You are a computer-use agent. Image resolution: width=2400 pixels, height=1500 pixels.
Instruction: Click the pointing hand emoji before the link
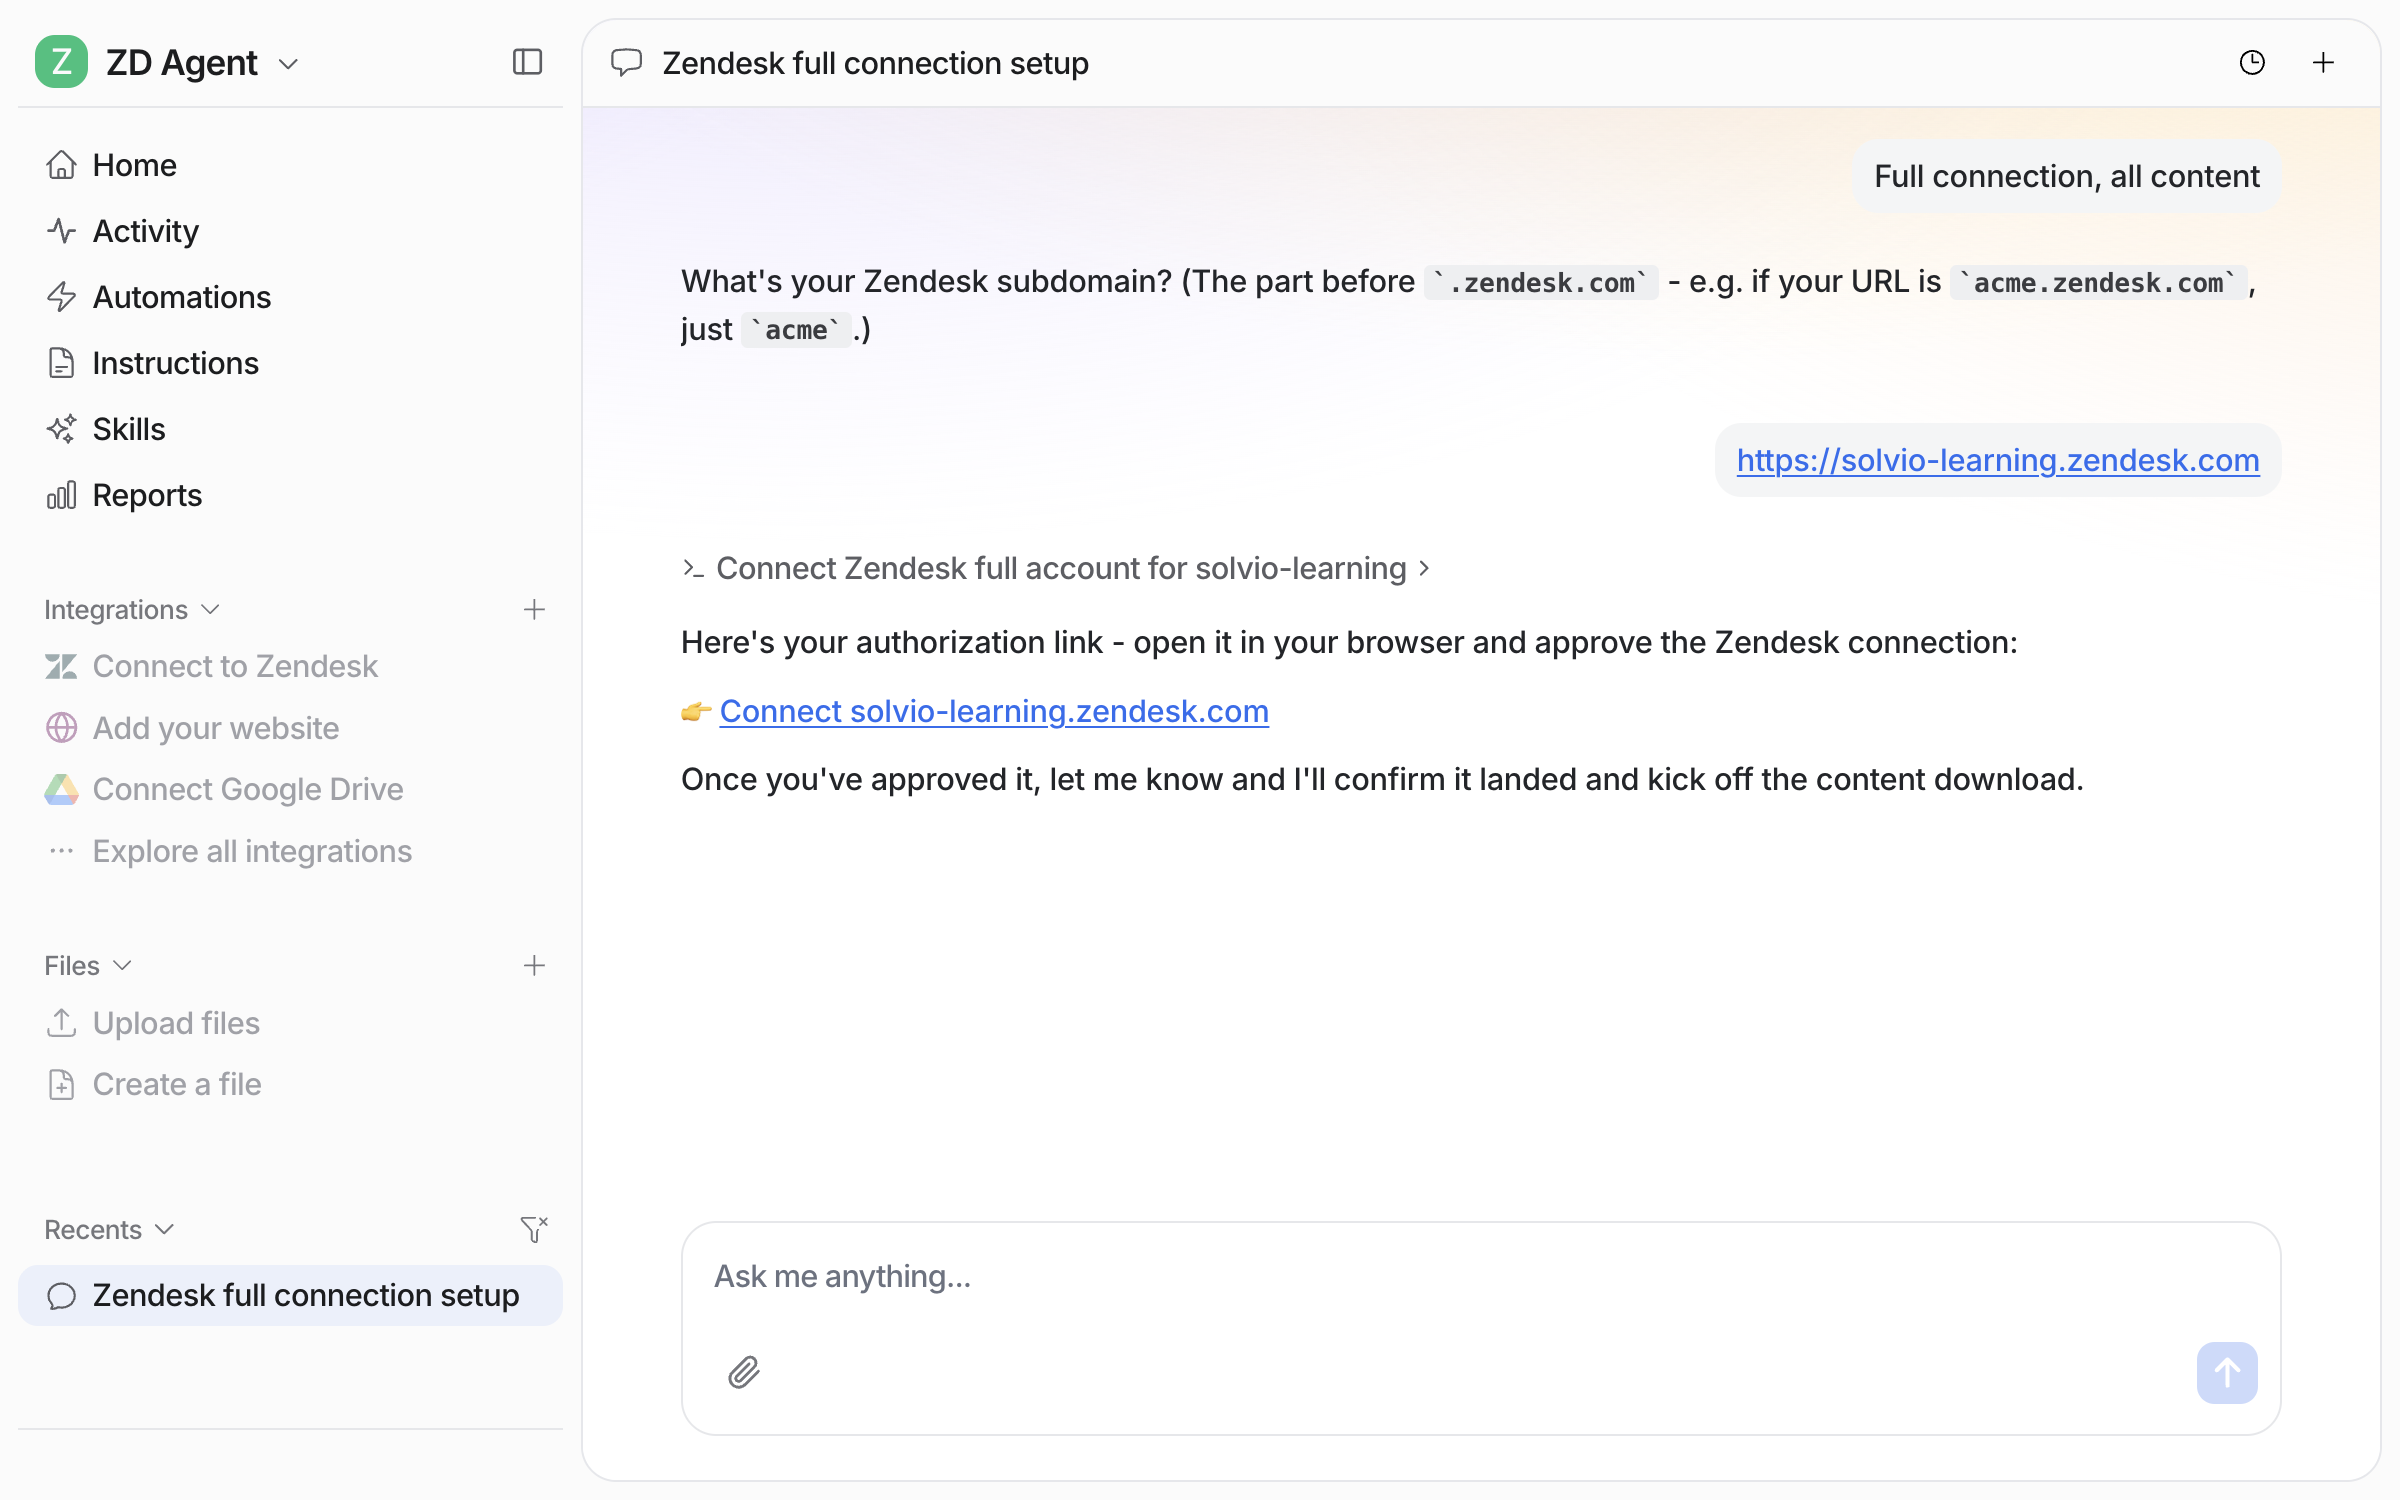[696, 712]
